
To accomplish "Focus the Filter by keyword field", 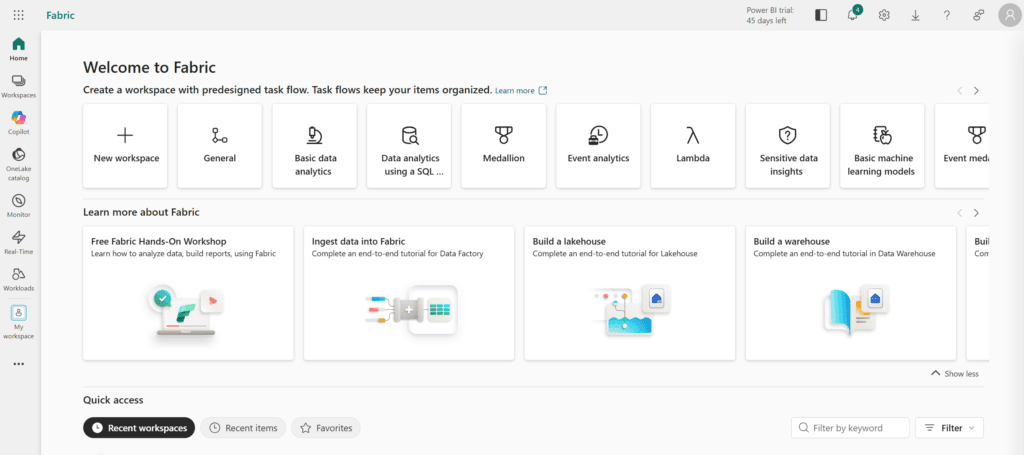I will point(850,428).
